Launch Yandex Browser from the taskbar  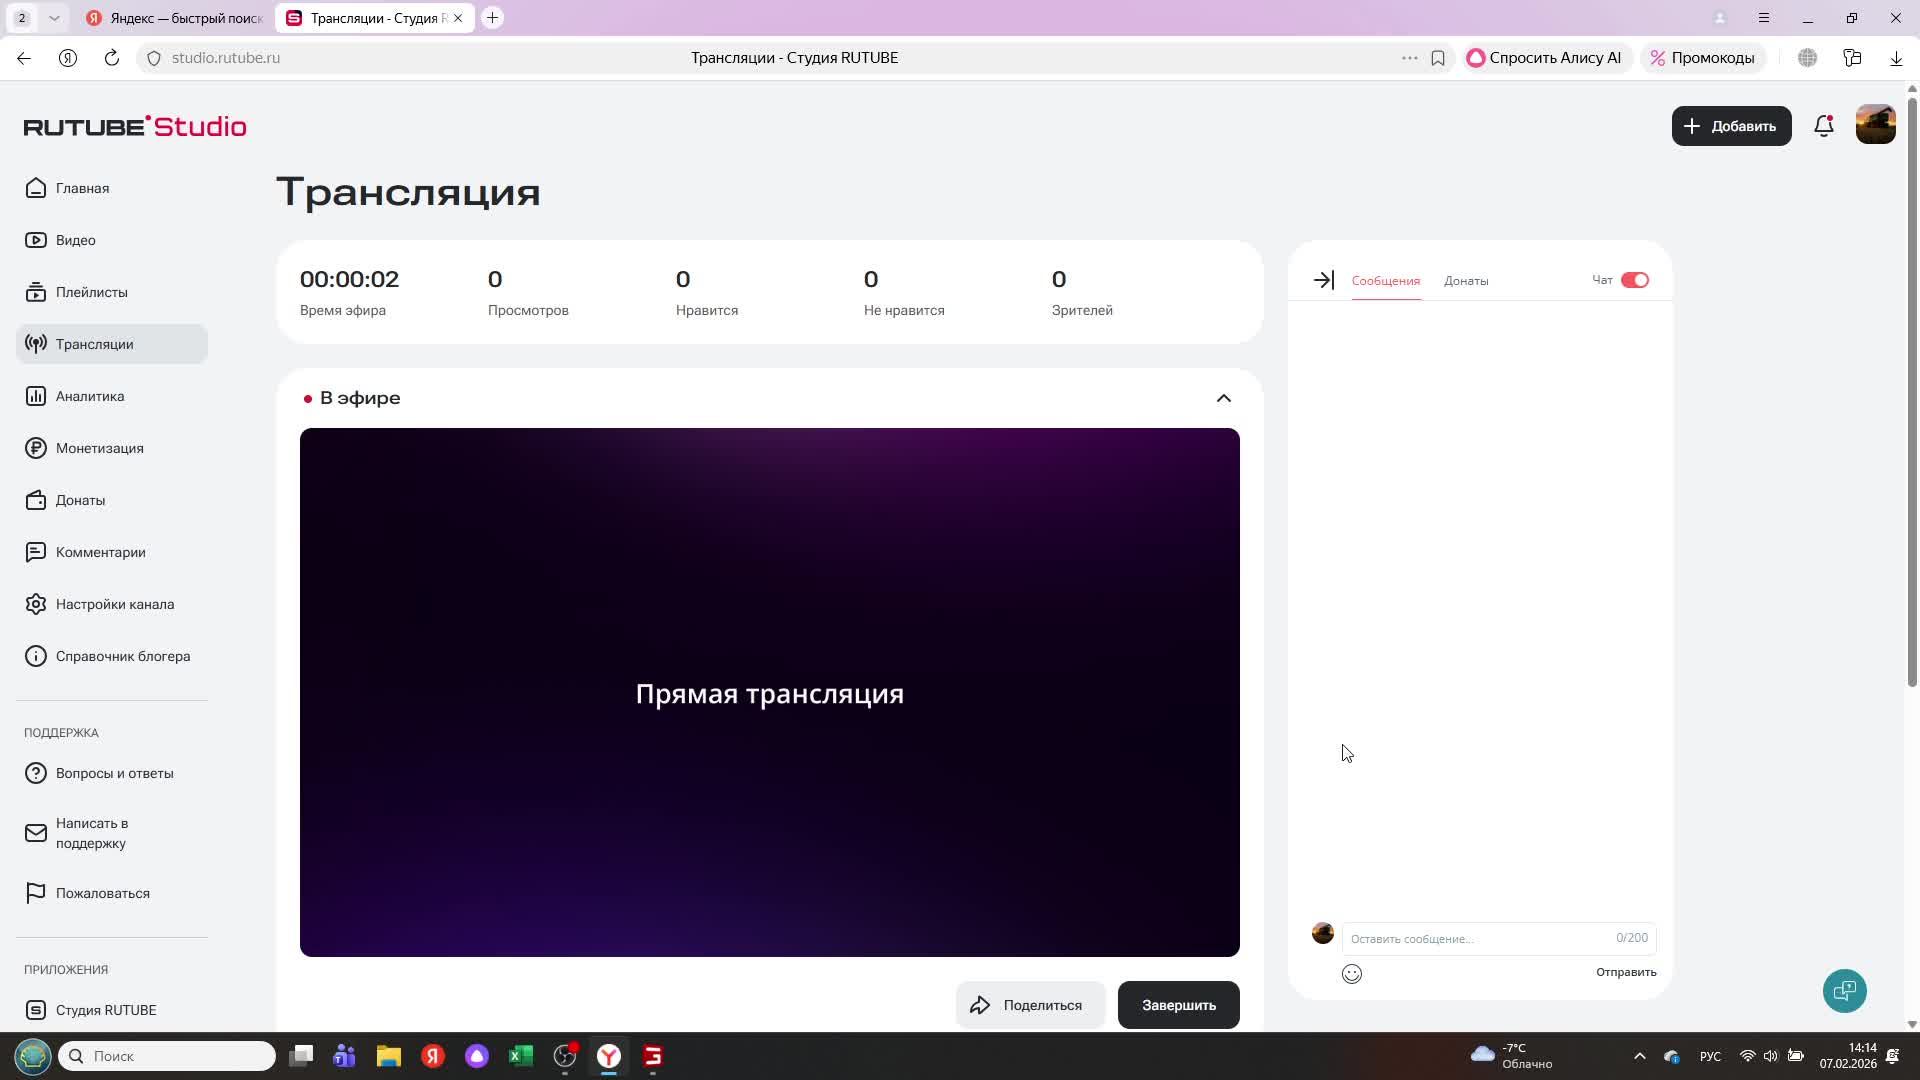[609, 1056]
